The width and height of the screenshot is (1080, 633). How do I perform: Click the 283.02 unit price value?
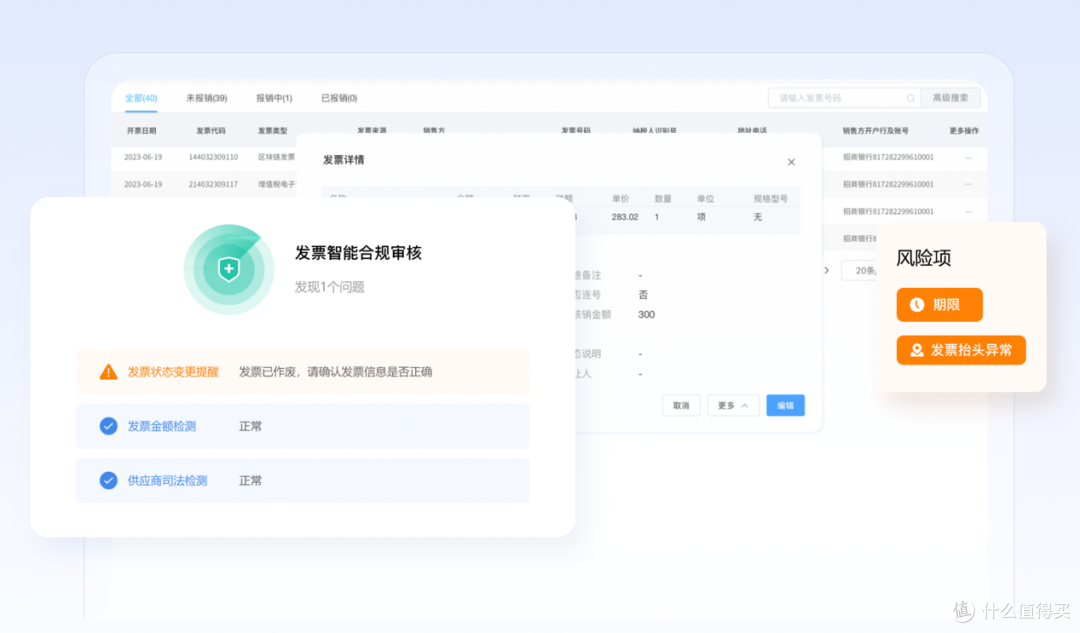coord(625,217)
